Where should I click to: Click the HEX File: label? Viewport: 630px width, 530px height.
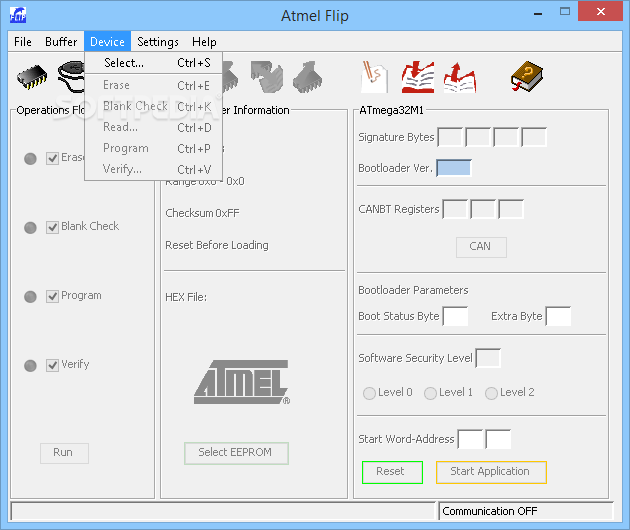tap(186, 297)
